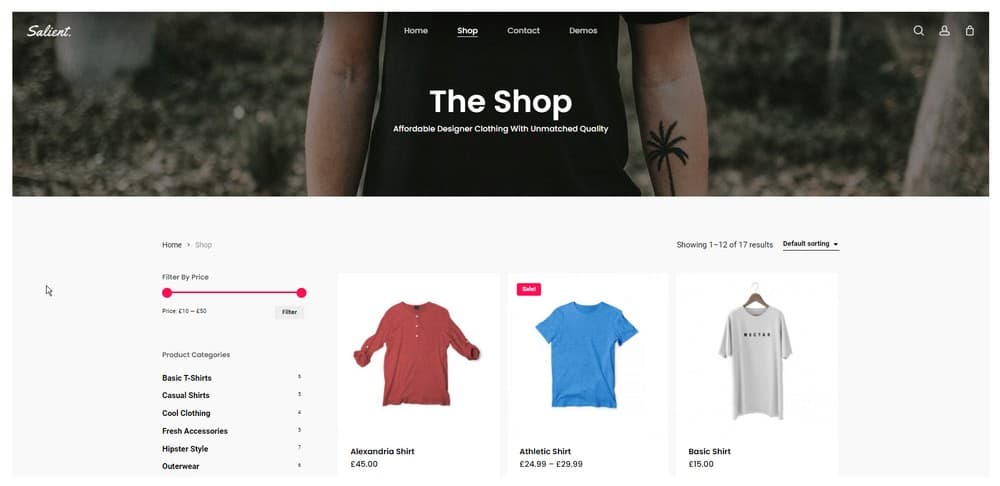Open the Hipster Style category
The width and height of the screenshot is (1000, 486).
pyautogui.click(x=185, y=449)
